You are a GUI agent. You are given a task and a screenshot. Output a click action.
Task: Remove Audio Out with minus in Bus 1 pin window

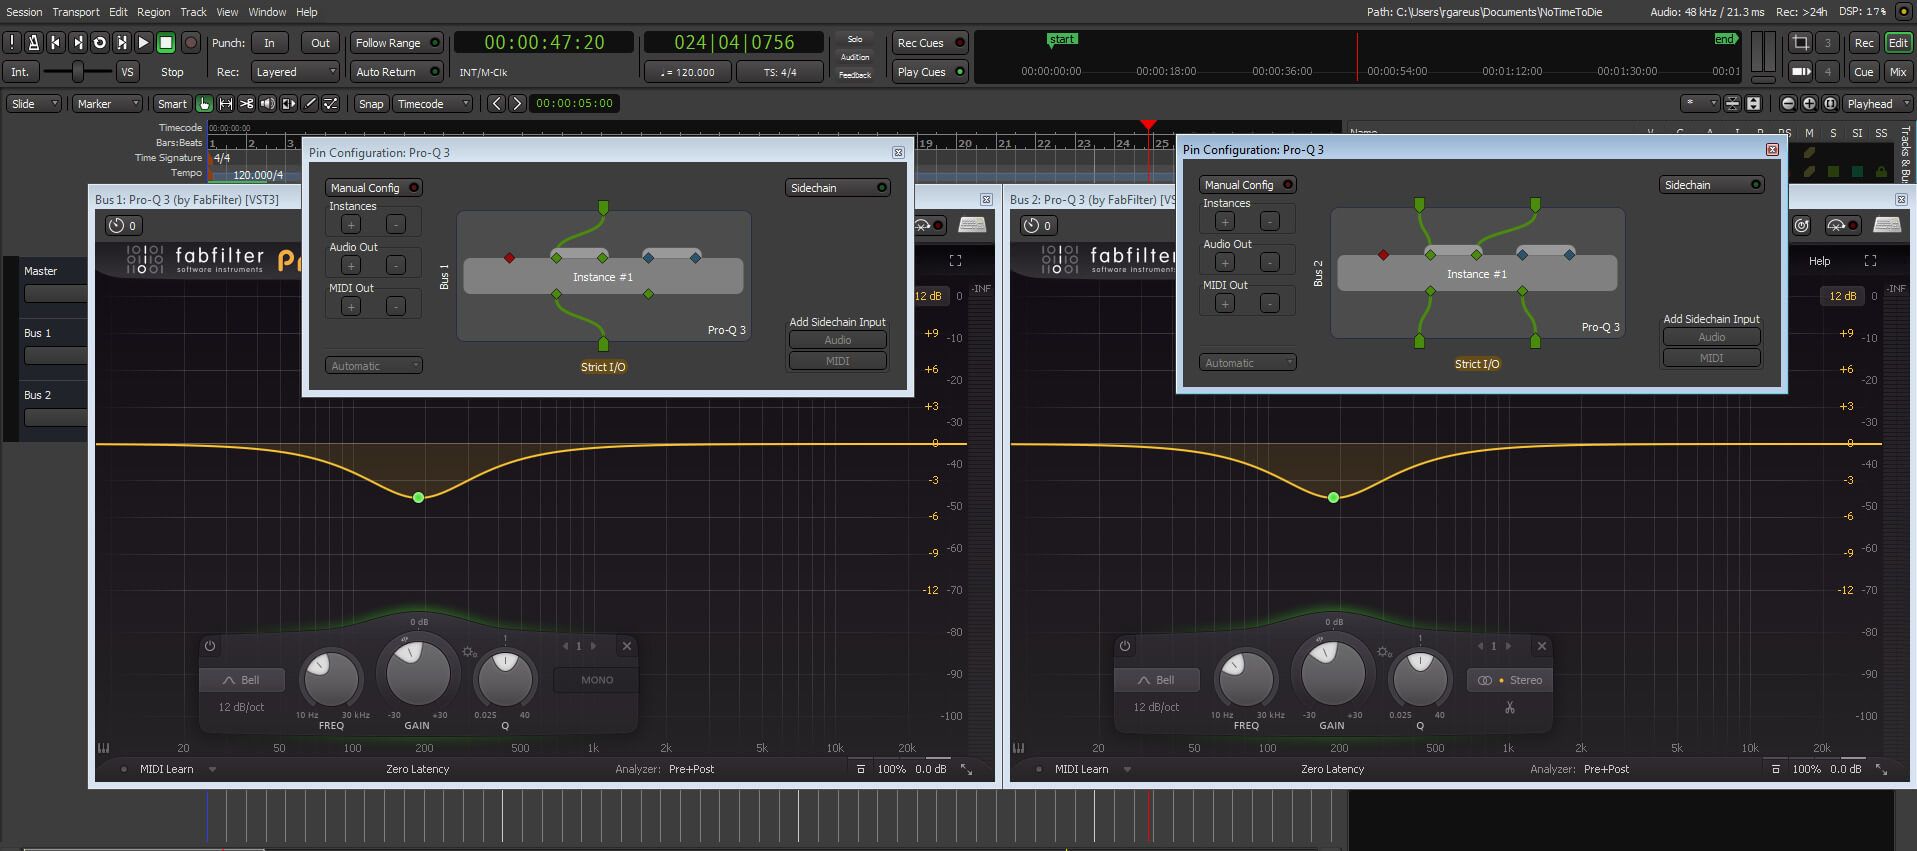tap(396, 266)
